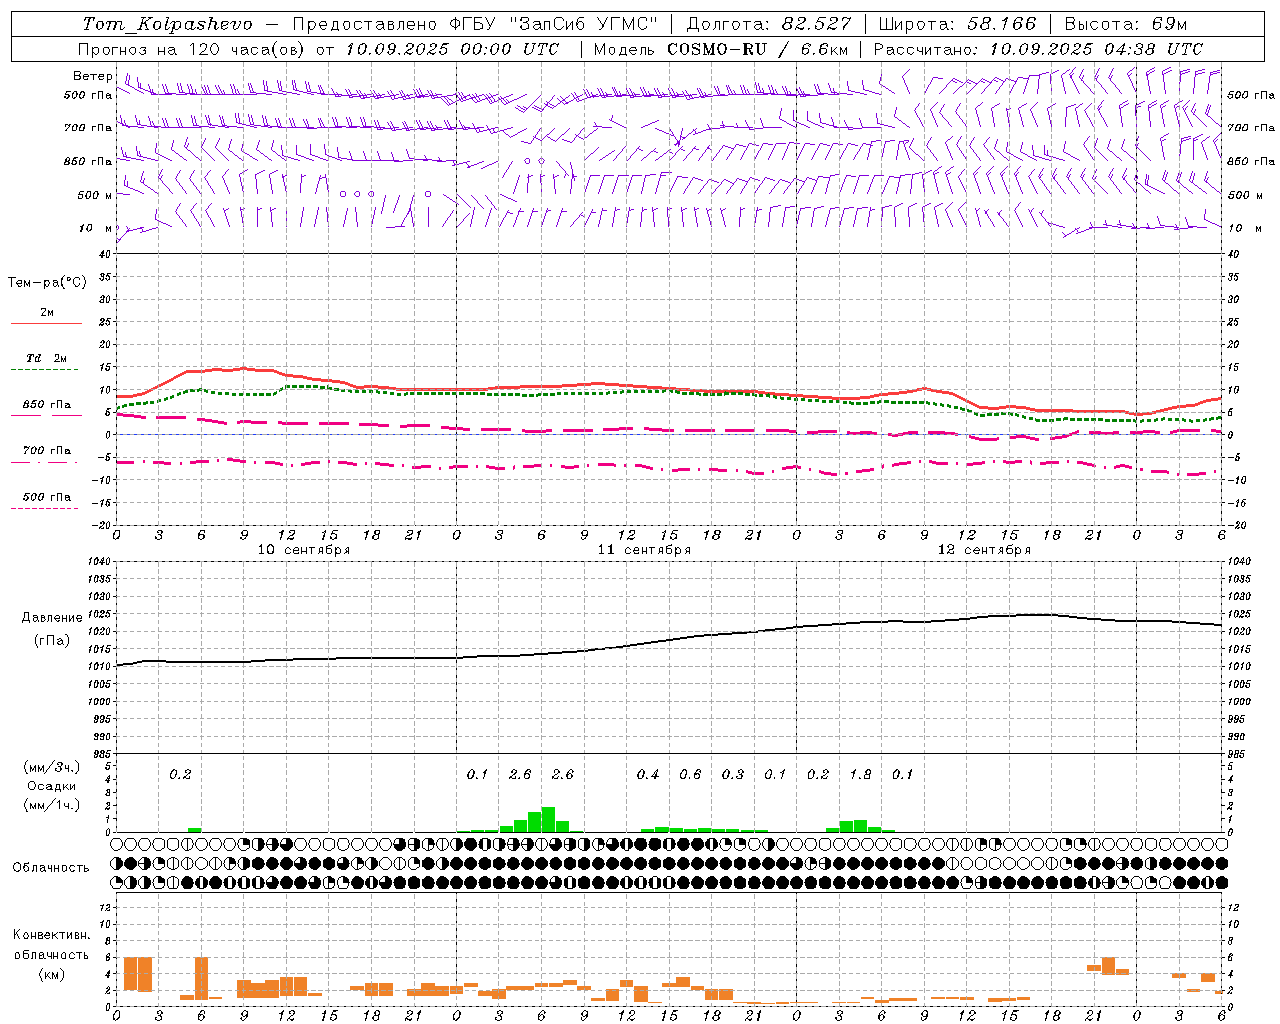The height and width of the screenshot is (1024, 1280).
Task: Click the Облачность cloud cover label
Action: point(51,868)
